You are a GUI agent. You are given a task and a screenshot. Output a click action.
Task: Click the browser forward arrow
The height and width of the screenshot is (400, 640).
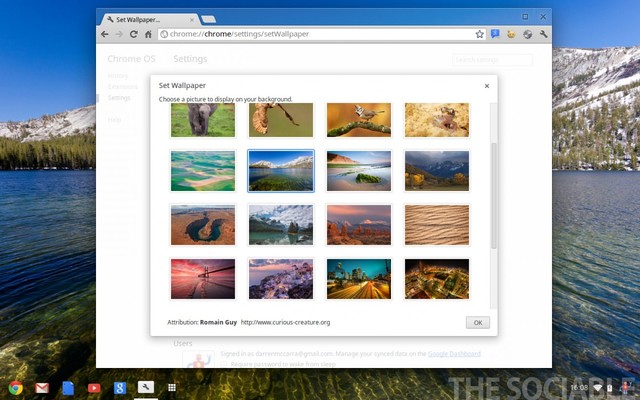tap(119, 34)
